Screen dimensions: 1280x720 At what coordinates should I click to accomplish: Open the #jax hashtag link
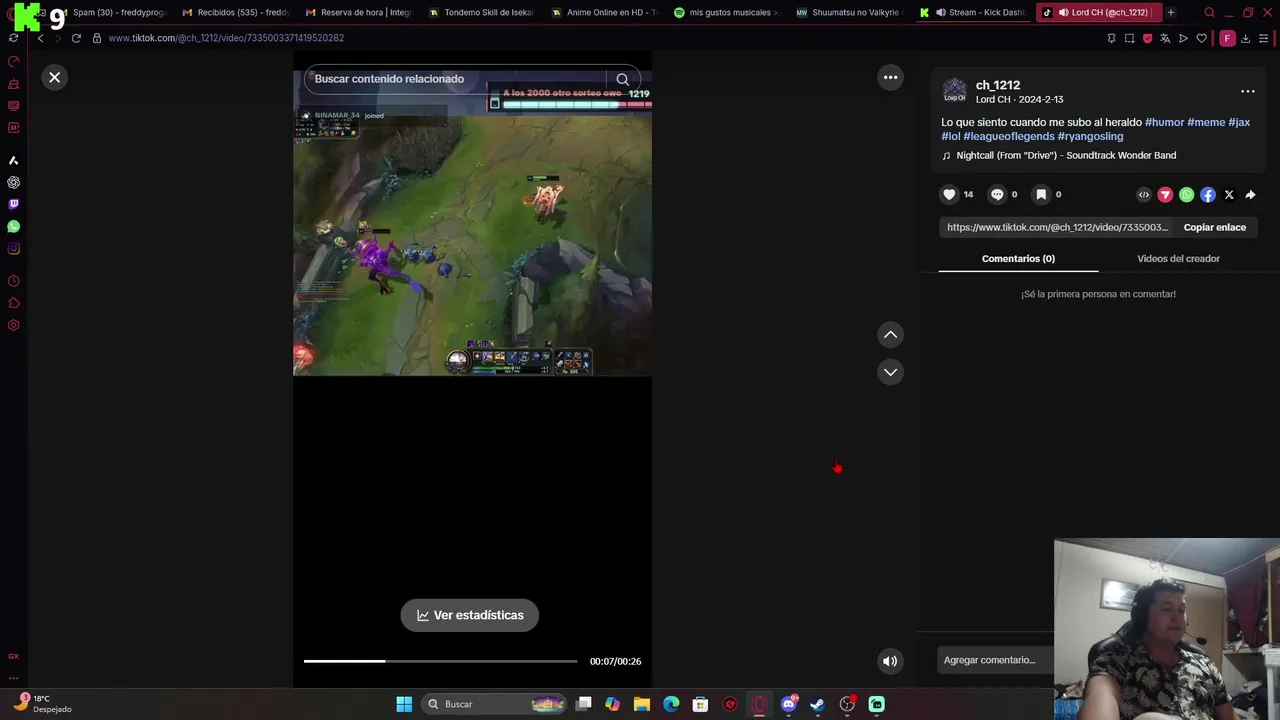[x=1239, y=122]
